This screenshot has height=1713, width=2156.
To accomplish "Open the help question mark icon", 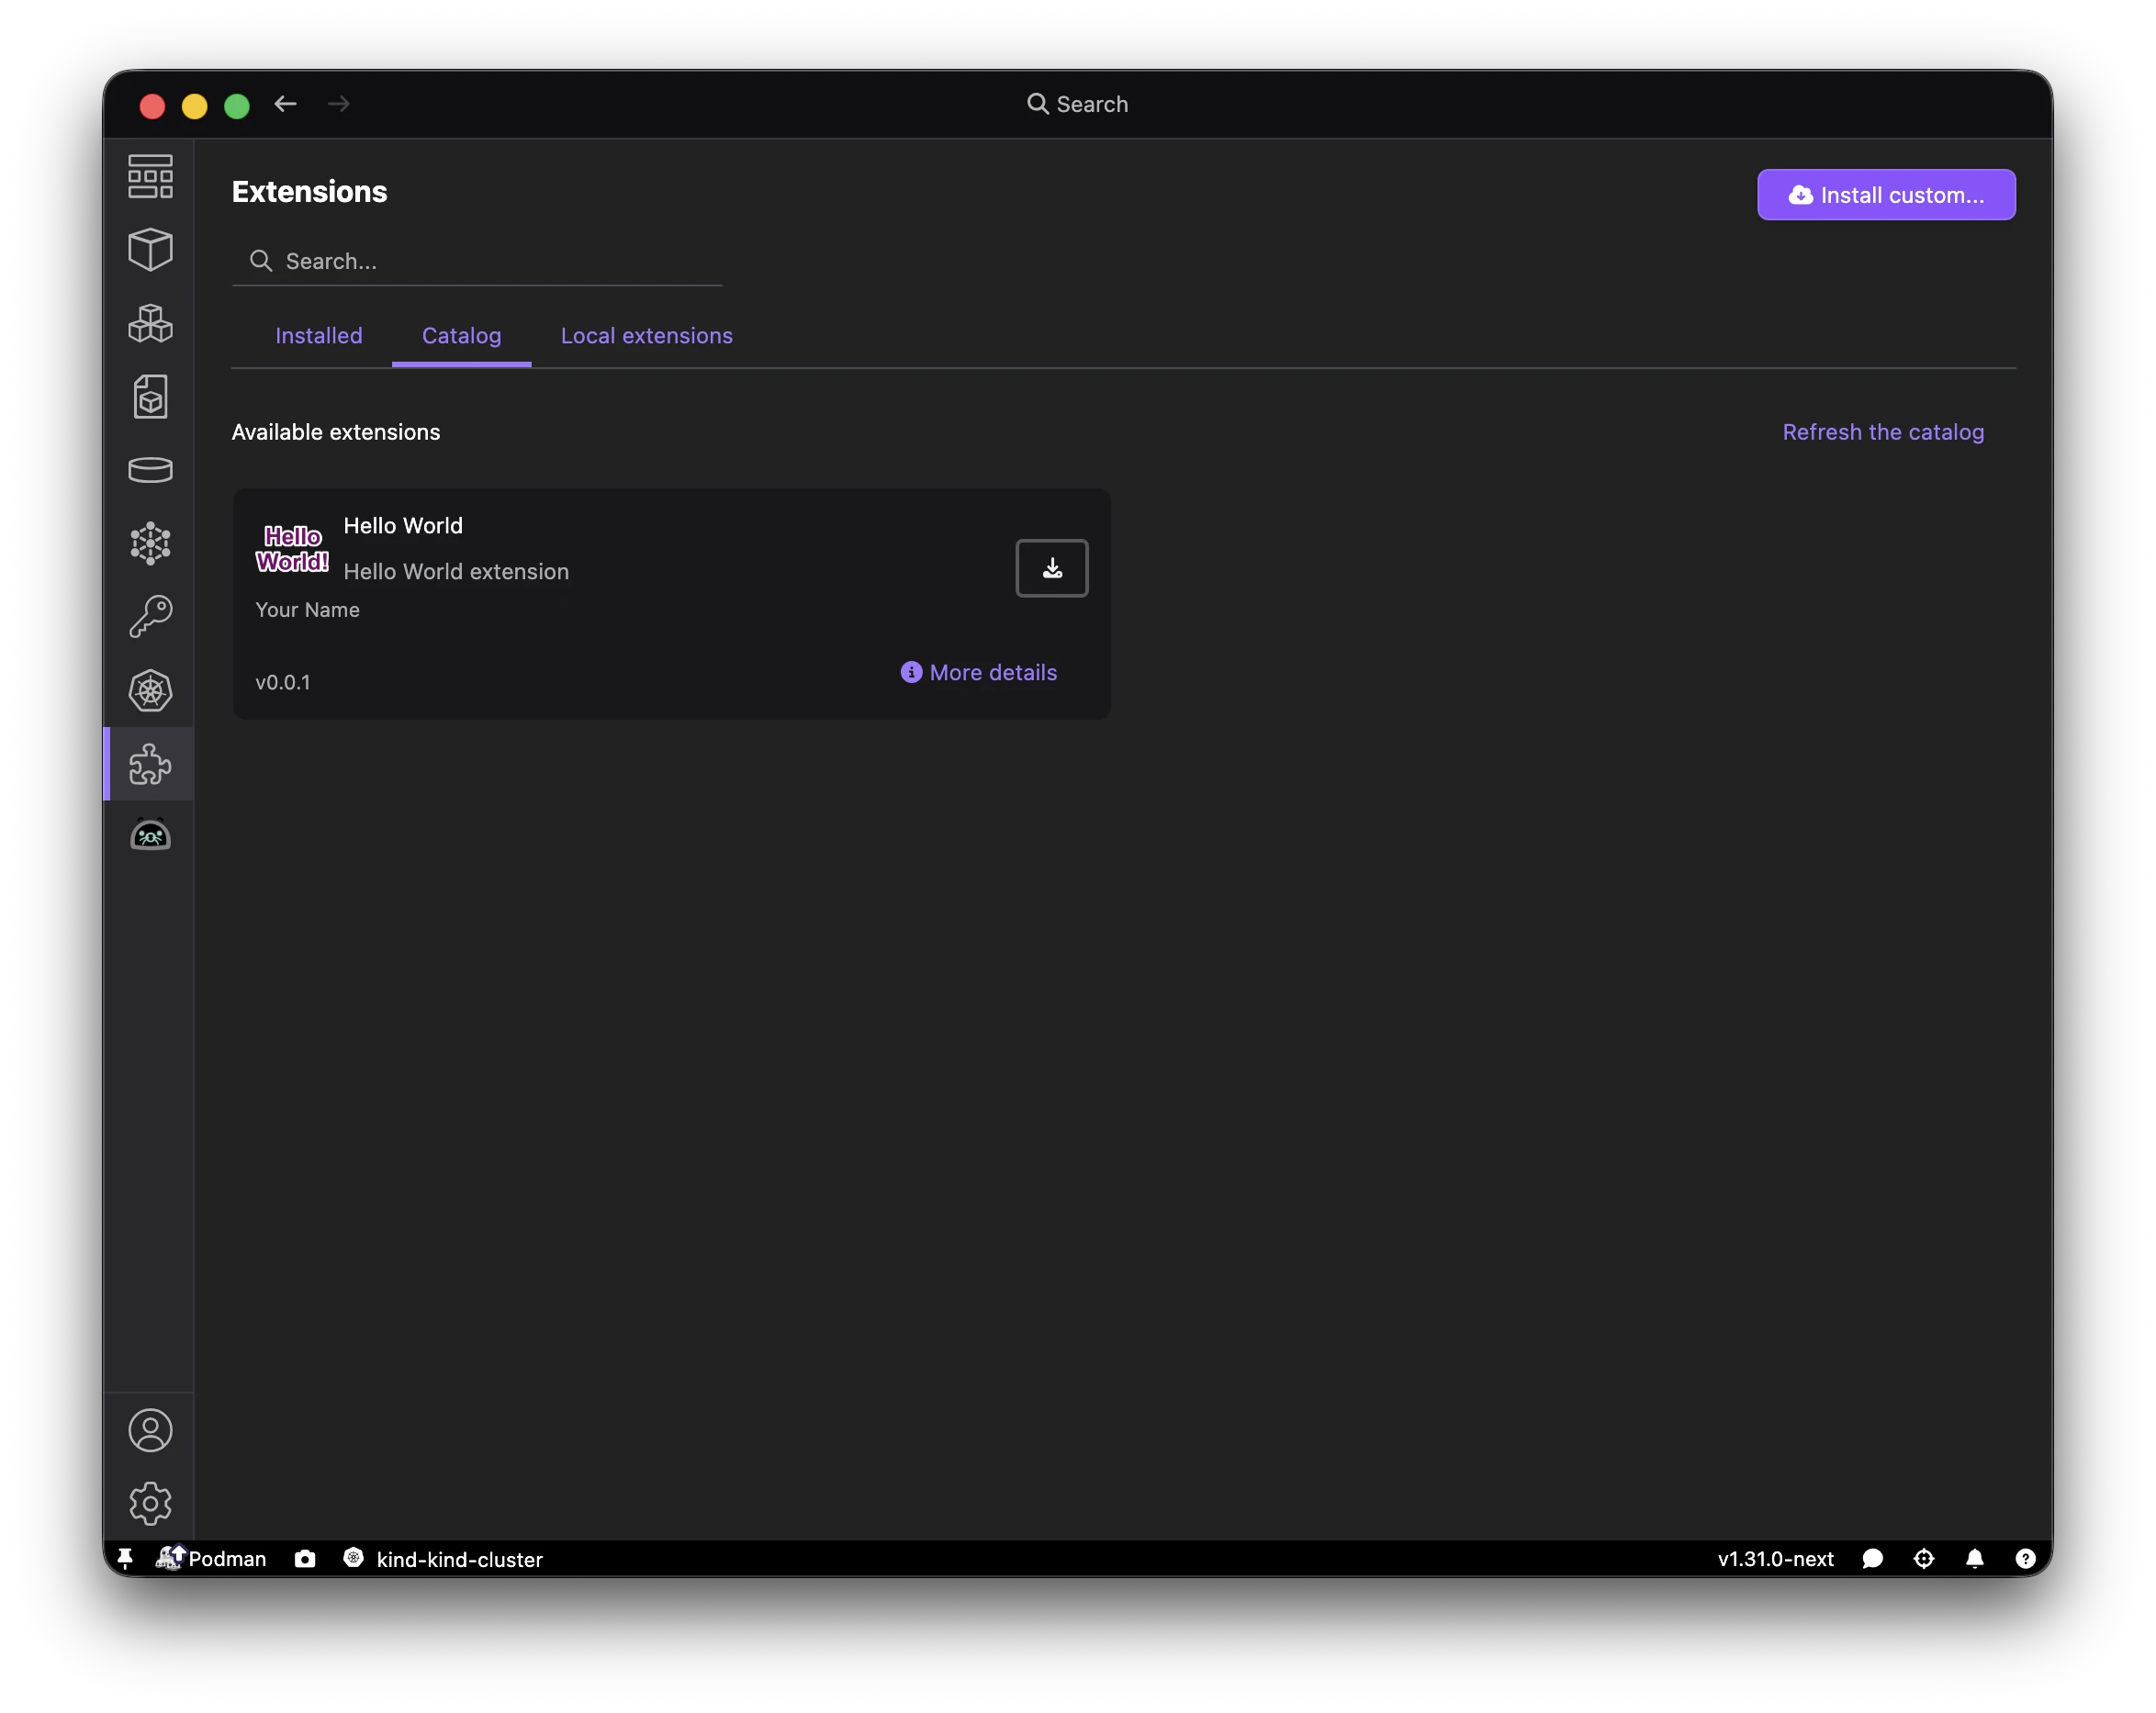I will tap(2025, 1558).
